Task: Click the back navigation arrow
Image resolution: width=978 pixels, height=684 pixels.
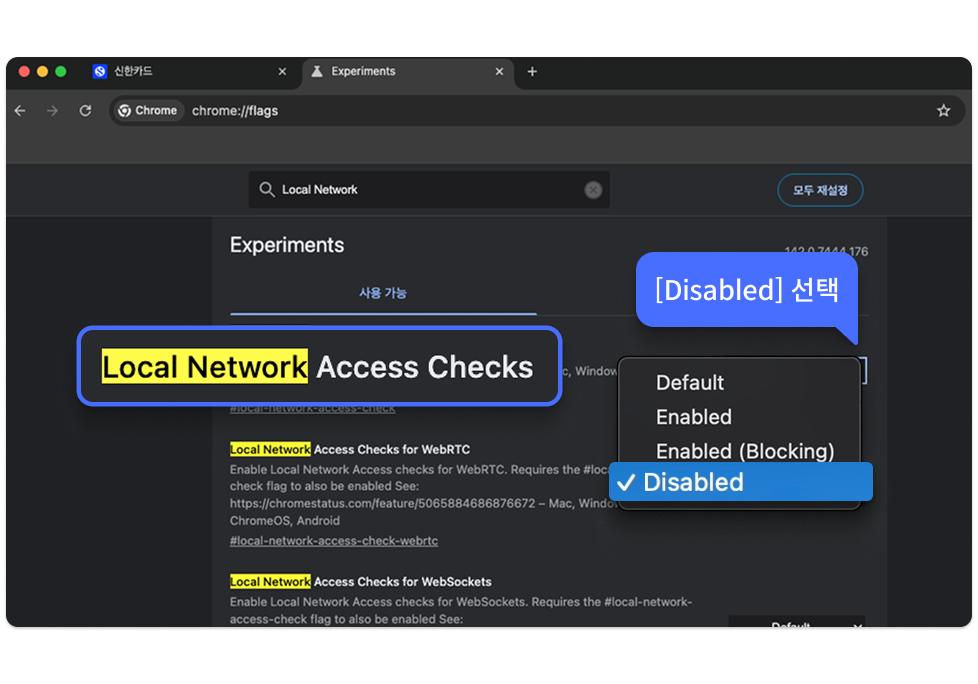Action: tap(20, 111)
